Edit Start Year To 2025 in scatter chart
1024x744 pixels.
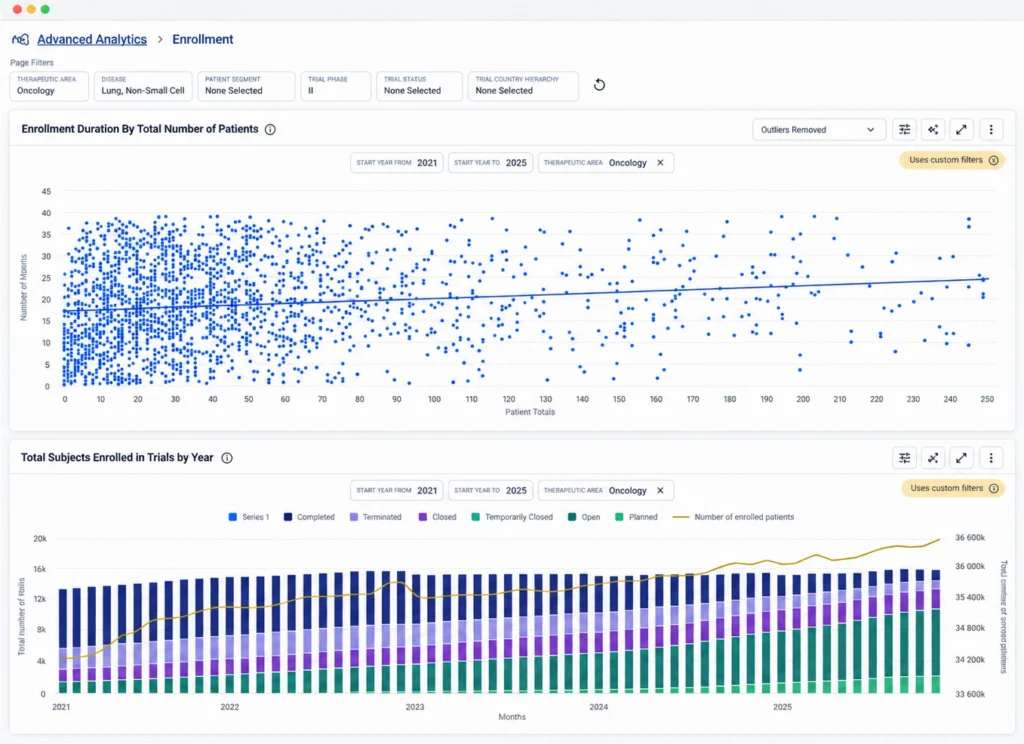490,163
